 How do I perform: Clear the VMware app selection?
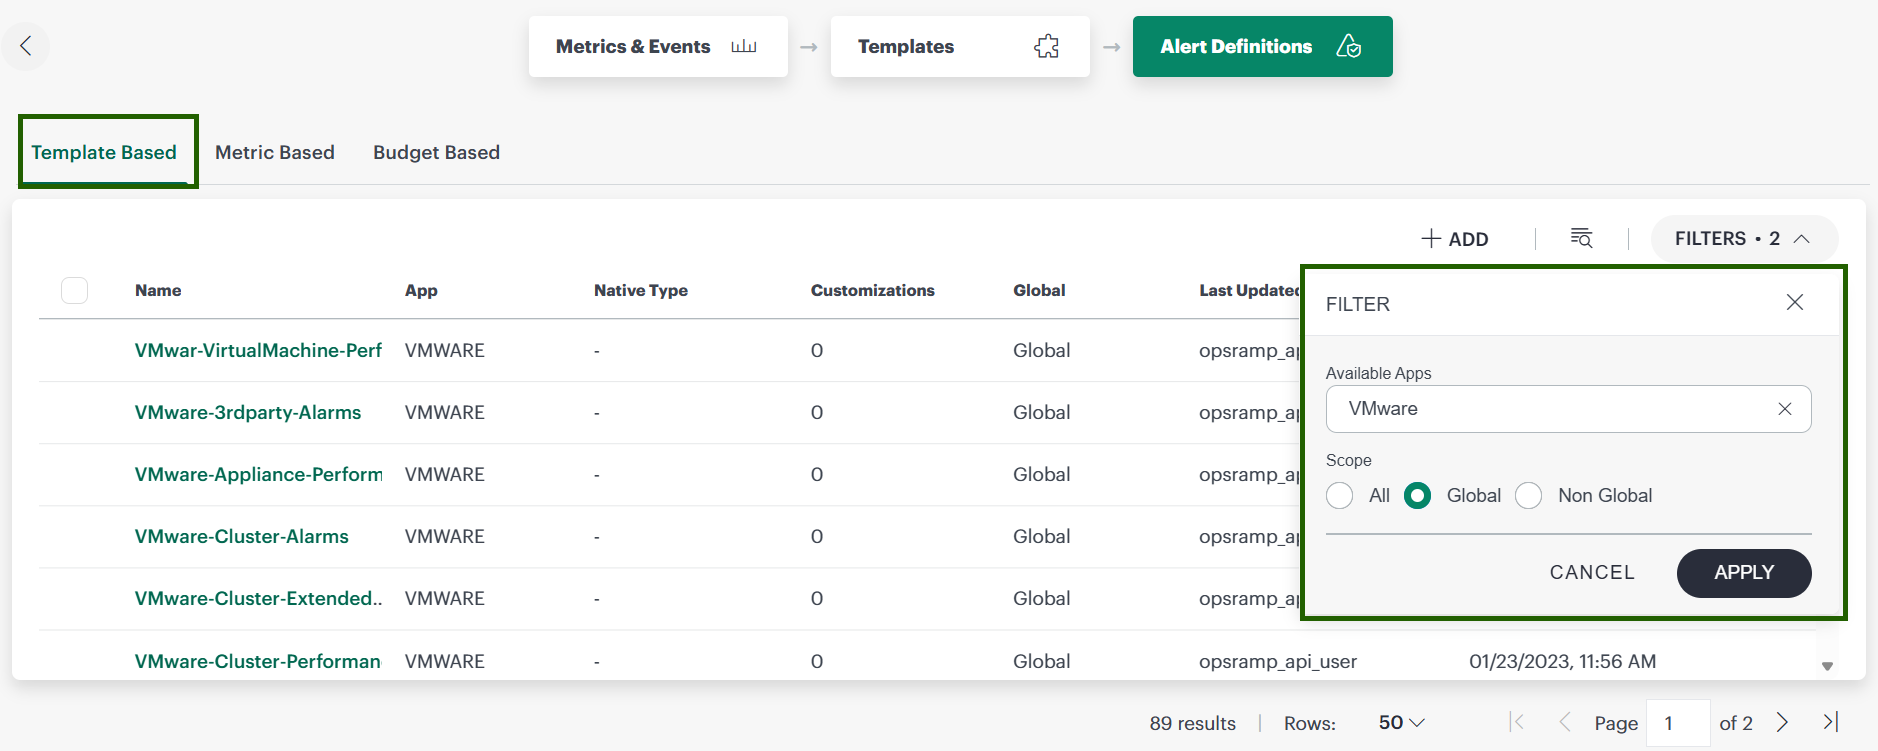1785,409
